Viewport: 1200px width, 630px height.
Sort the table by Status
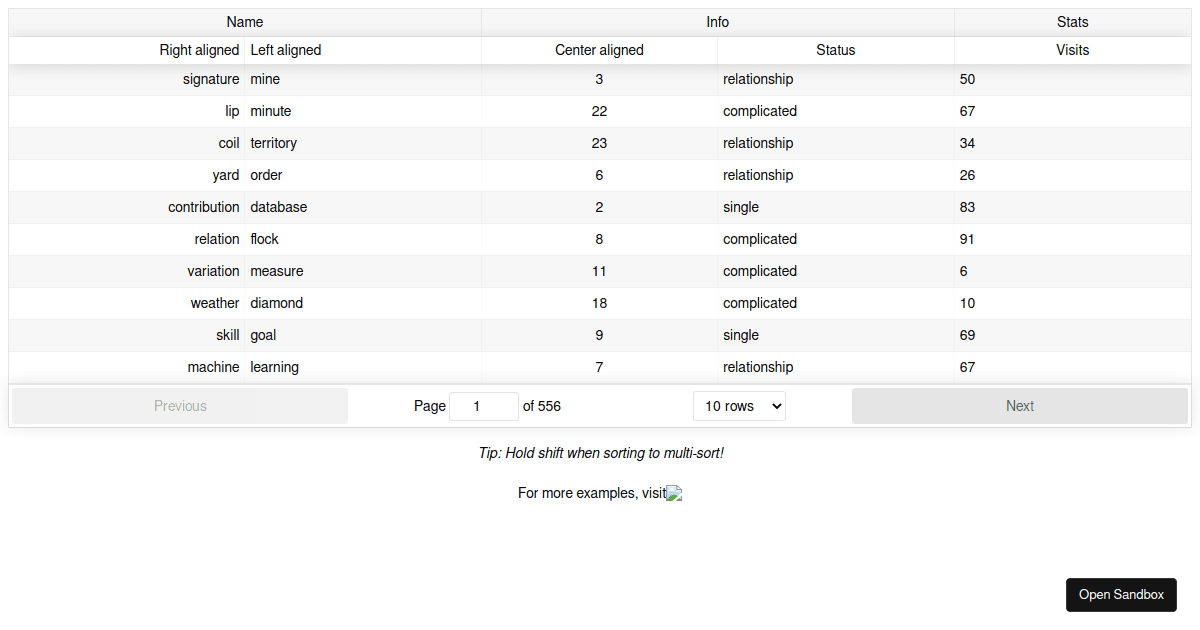[x=836, y=50]
